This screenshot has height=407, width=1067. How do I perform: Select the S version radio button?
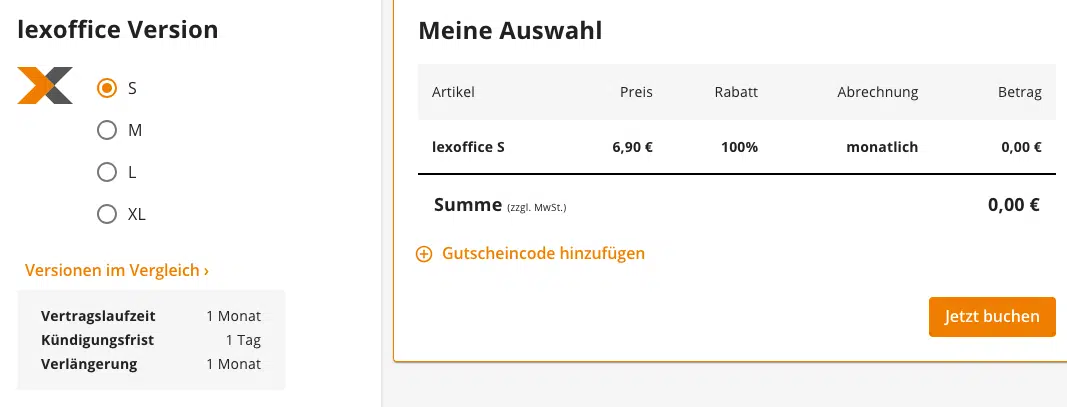(x=107, y=88)
